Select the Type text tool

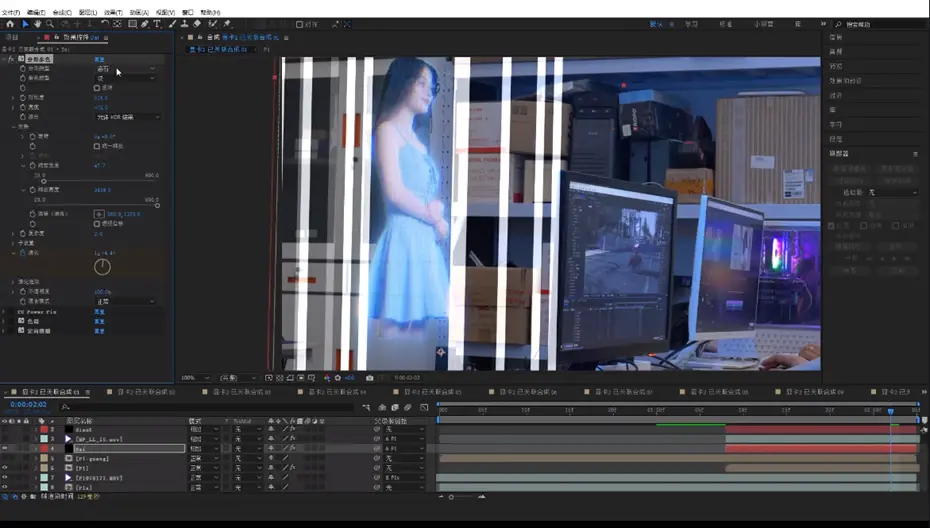(x=157, y=24)
